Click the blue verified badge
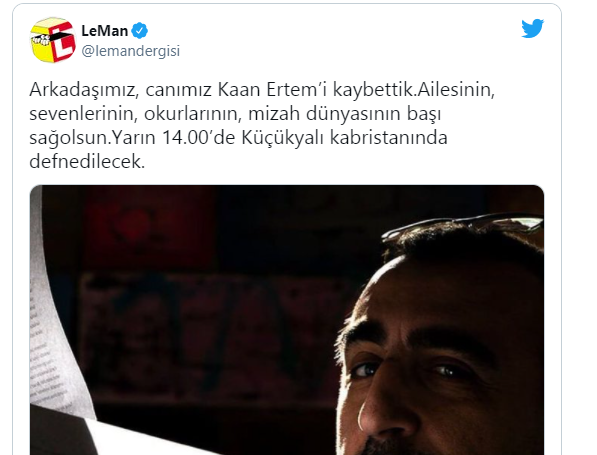 point(140,30)
